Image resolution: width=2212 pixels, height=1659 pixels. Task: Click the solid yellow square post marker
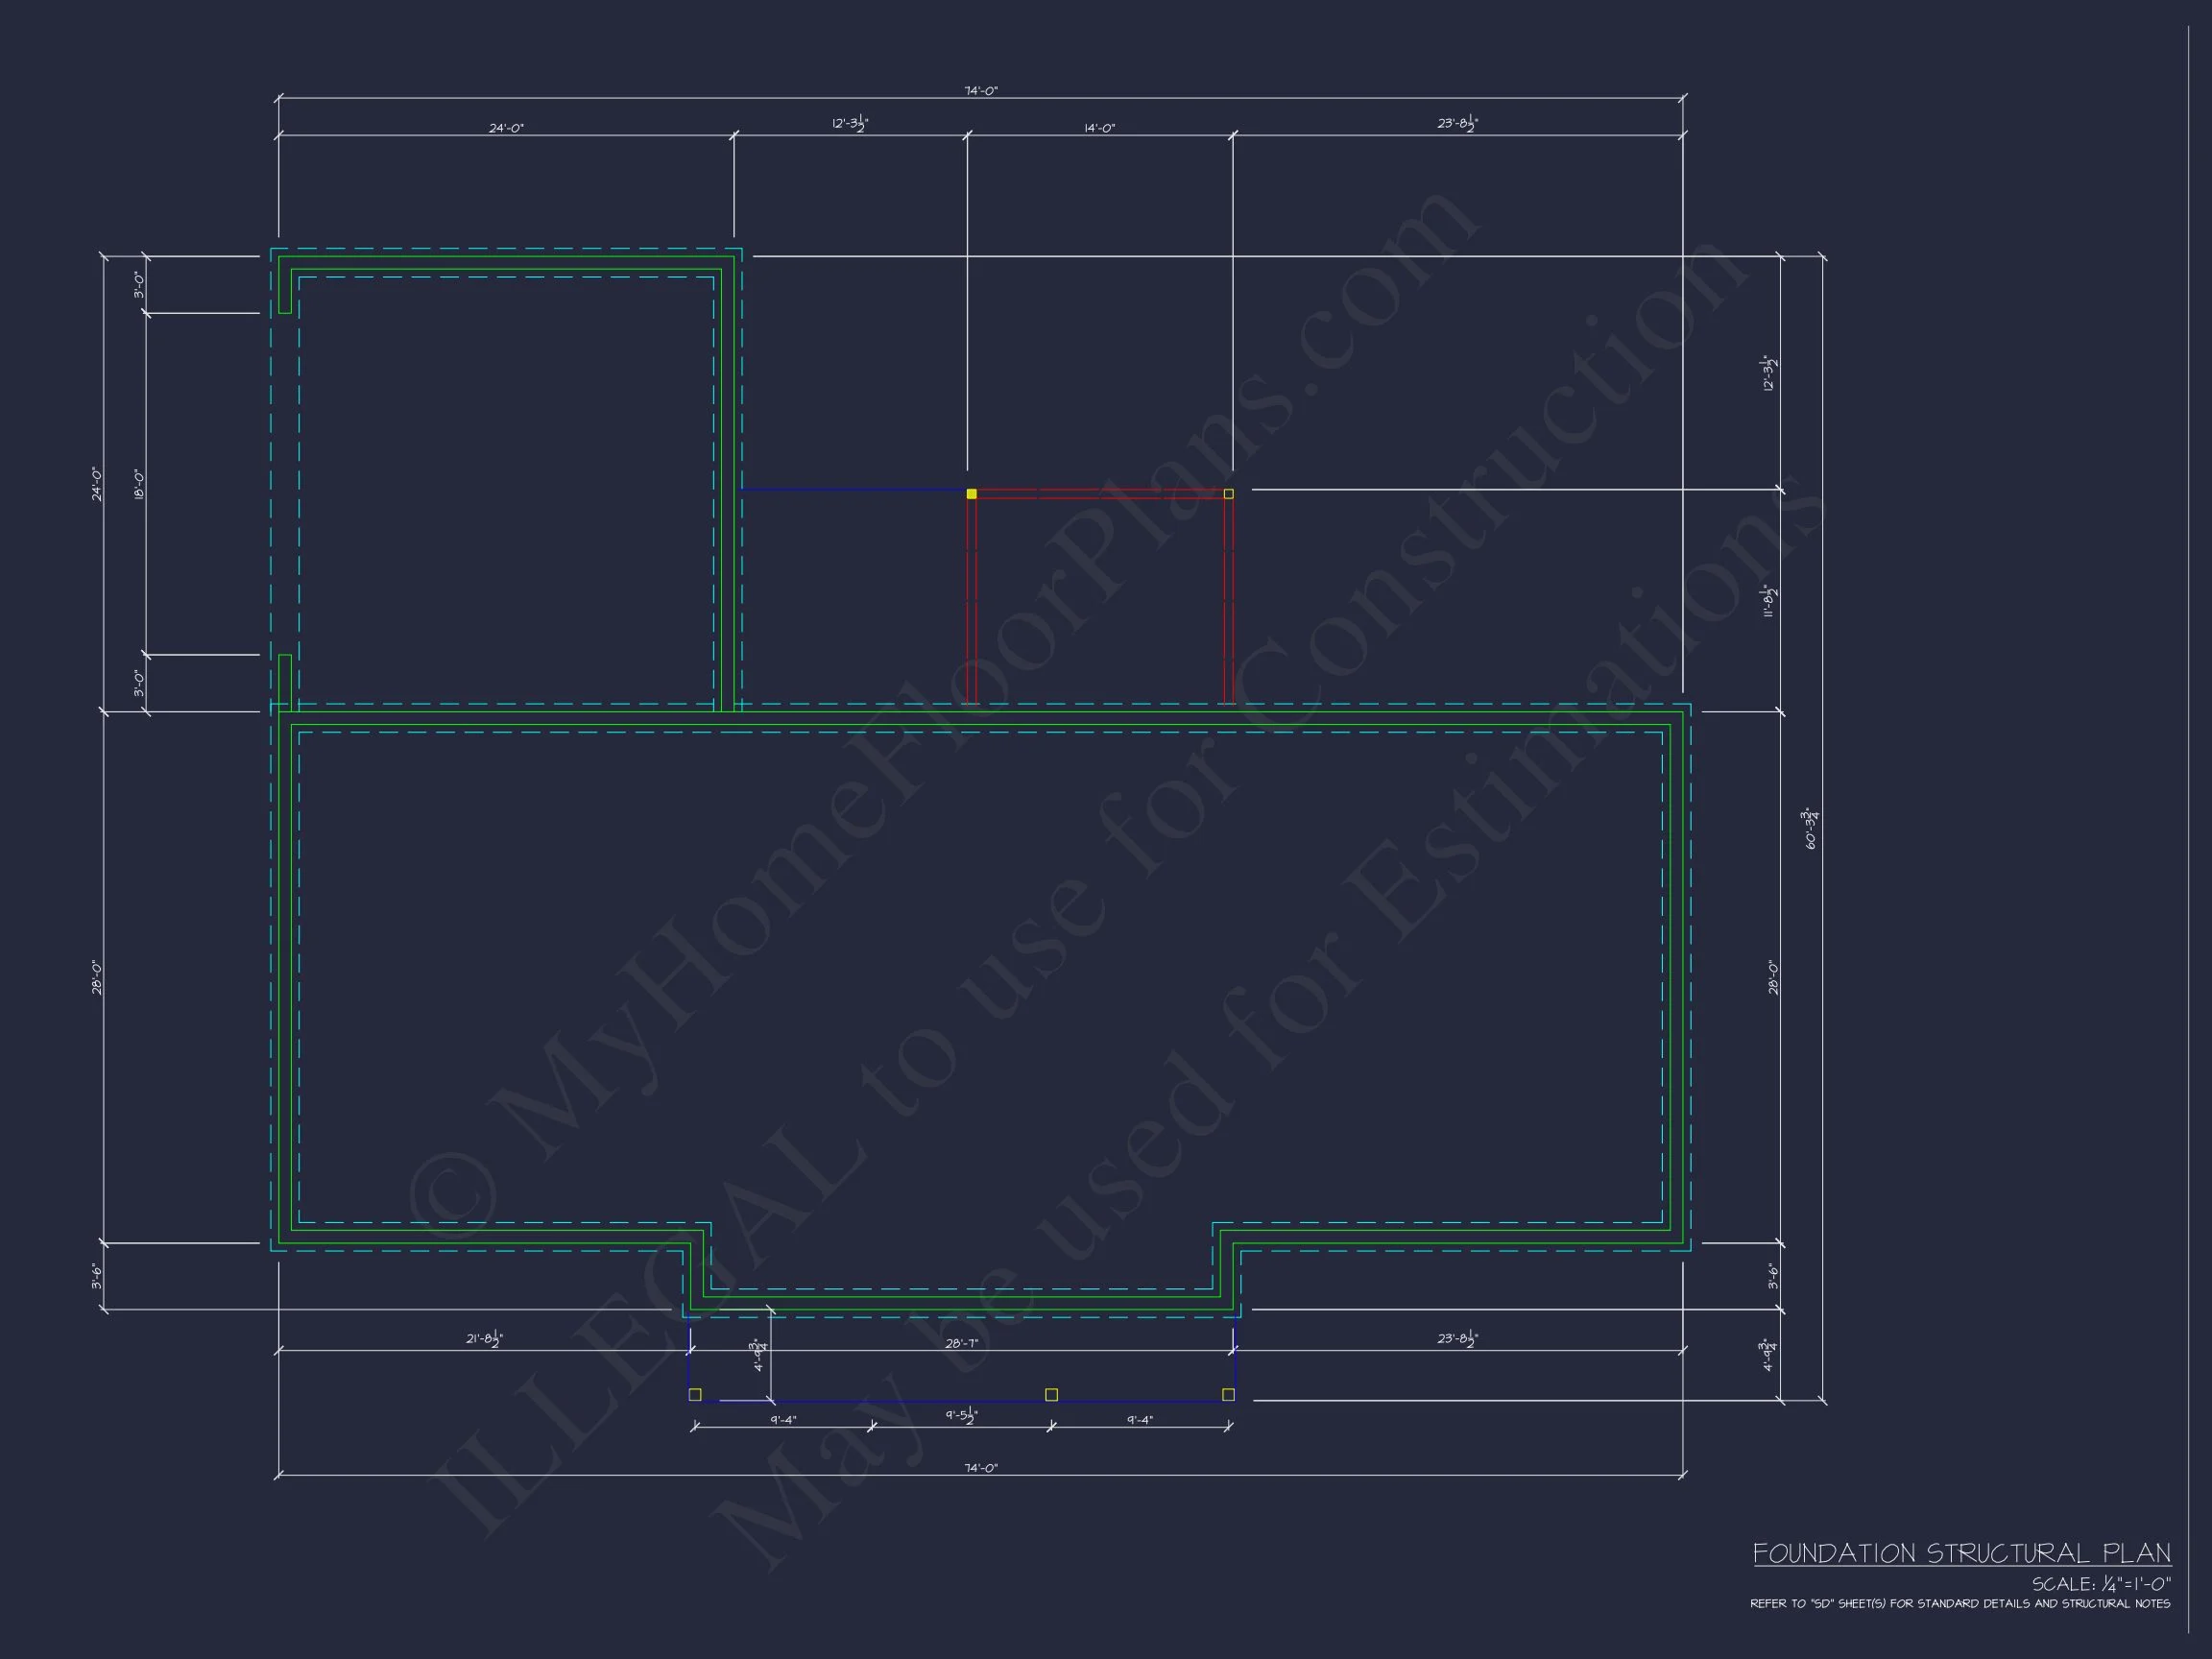tap(971, 494)
